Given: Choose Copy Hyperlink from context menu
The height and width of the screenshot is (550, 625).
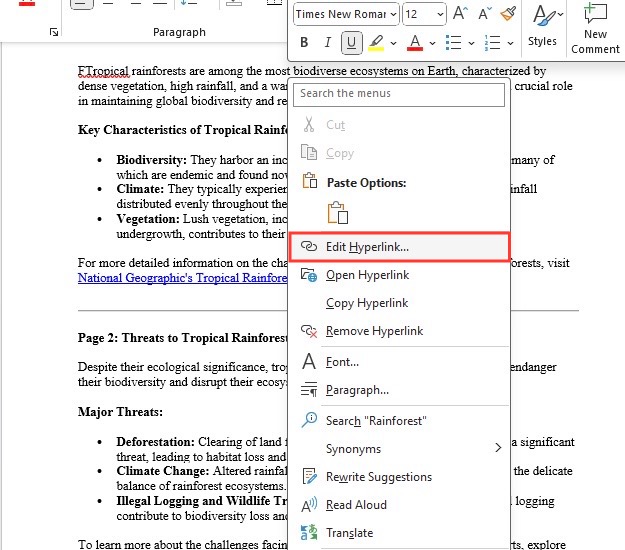Looking at the screenshot, I should click(399, 302).
